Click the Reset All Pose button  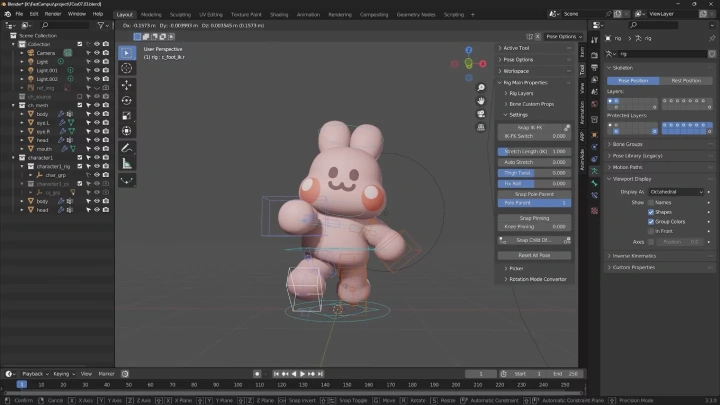534,255
